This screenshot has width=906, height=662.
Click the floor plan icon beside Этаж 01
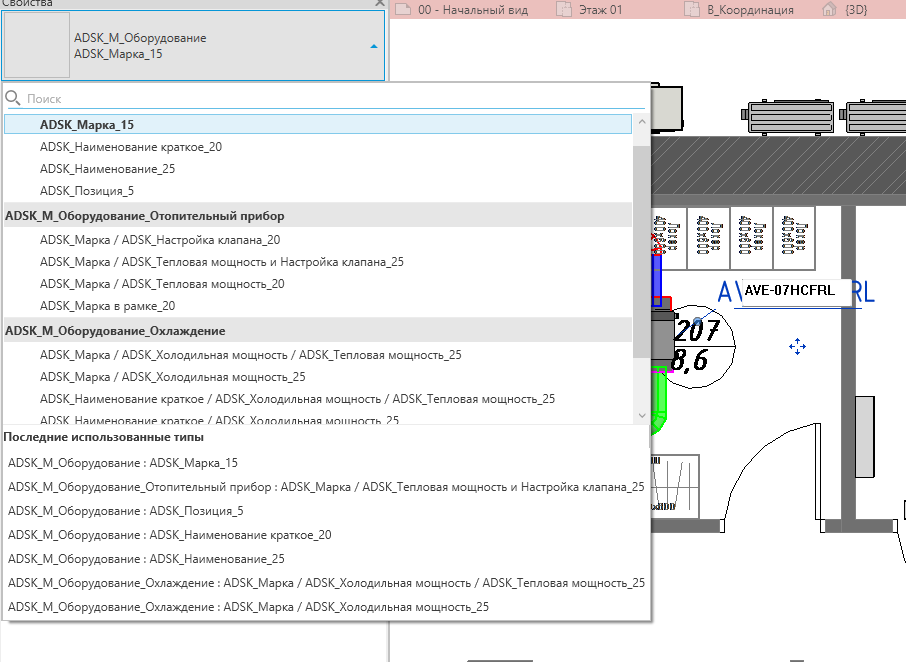pyautogui.click(x=564, y=10)
